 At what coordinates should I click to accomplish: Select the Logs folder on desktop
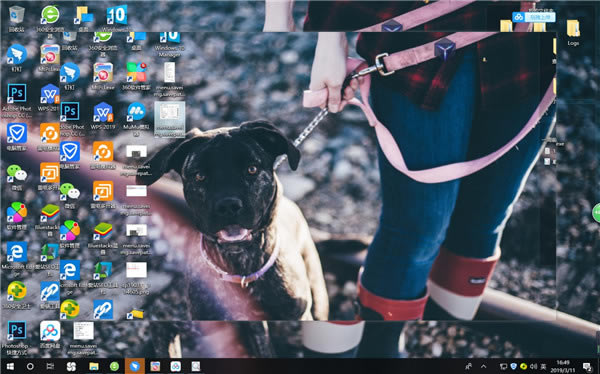point(573,32)
